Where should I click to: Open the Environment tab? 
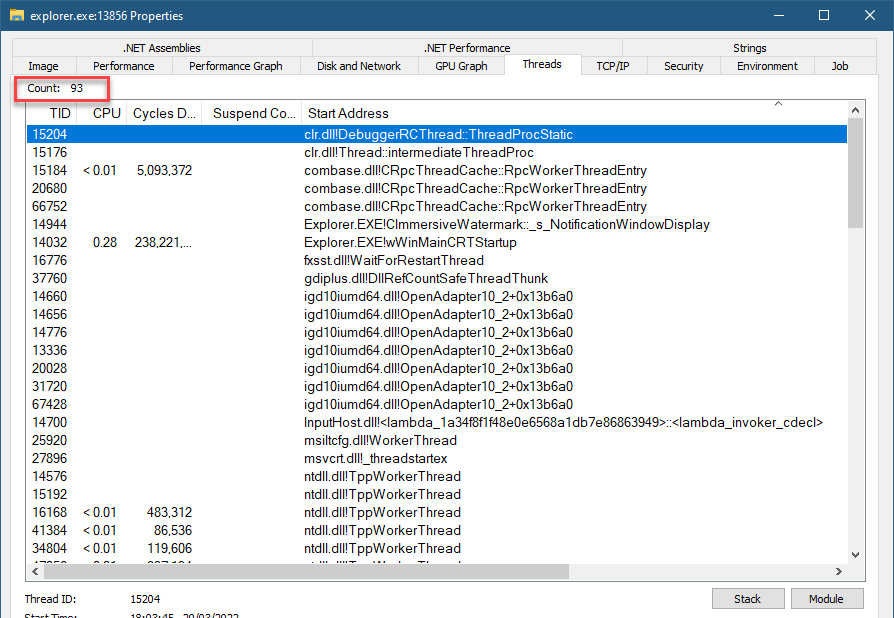[768, 66]
